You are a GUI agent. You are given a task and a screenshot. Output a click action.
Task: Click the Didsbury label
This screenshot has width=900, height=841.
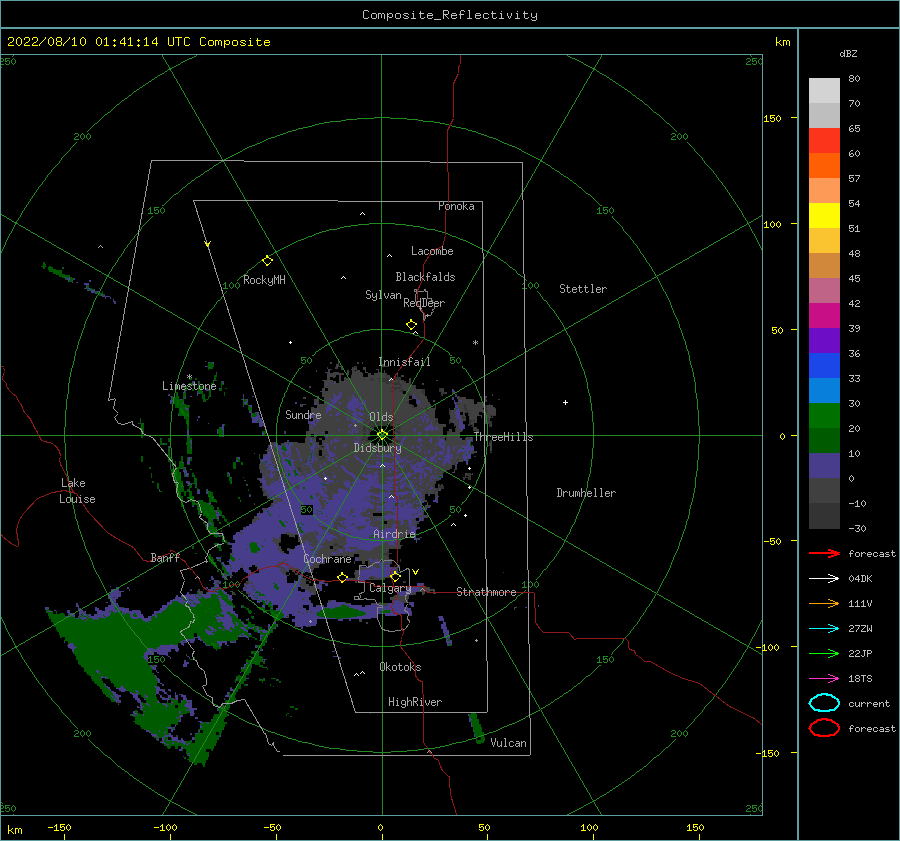tap(378, 448)
